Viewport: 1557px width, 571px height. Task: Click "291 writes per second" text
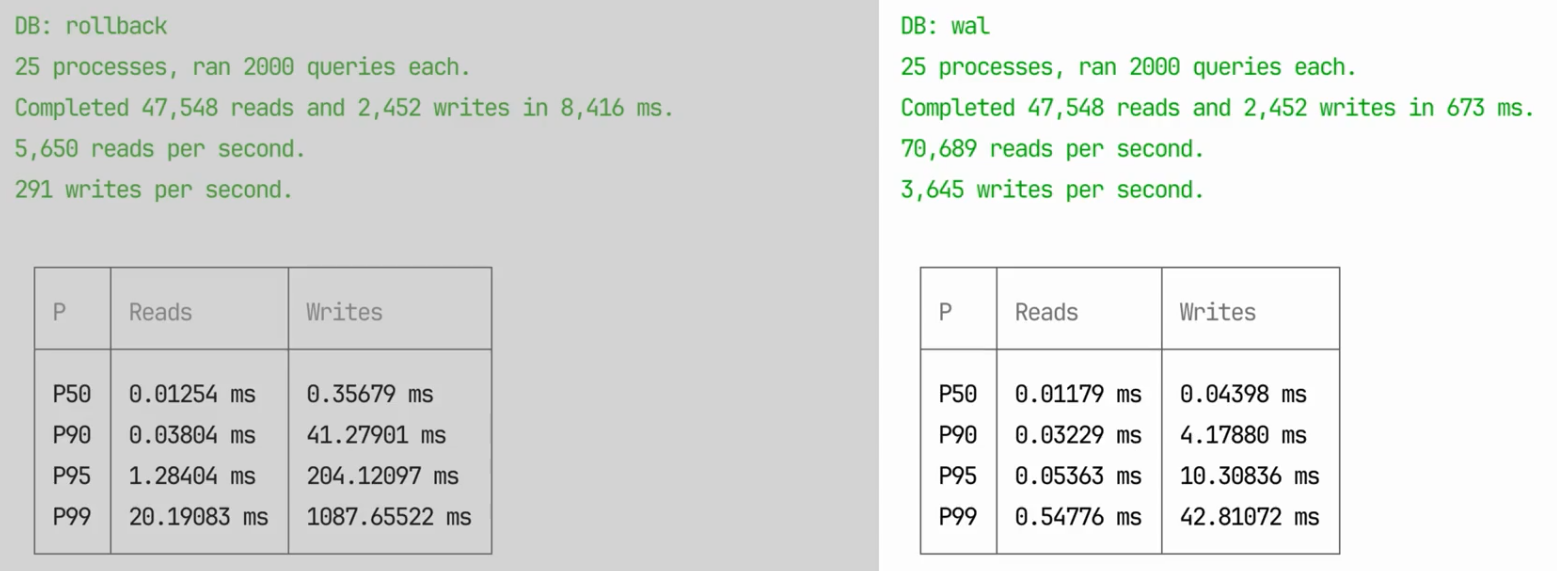point(153,190)
